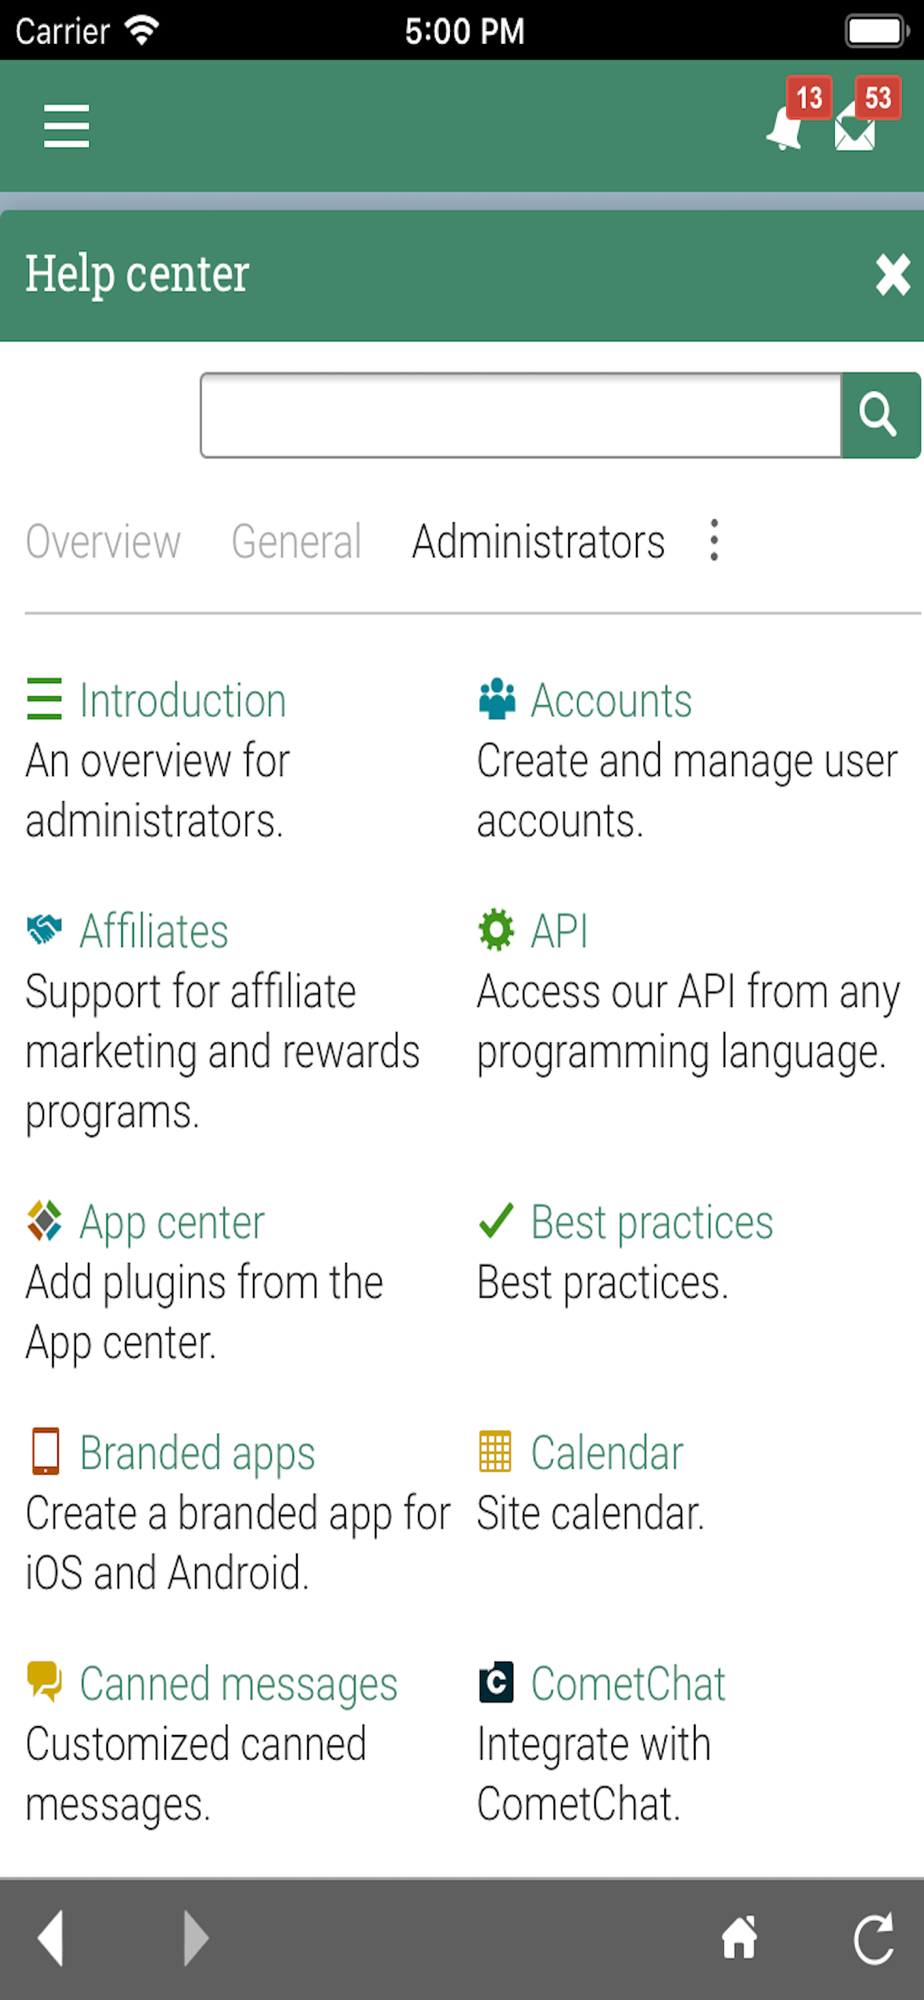Select the Administrators tab
Screen dimensions: 924x2000
538,542
